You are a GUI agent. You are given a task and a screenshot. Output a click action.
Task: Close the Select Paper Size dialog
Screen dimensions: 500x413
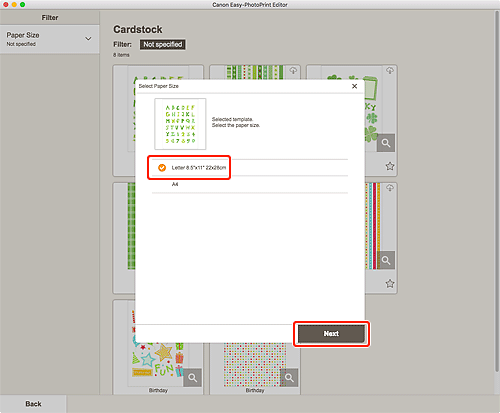(354, 86)
